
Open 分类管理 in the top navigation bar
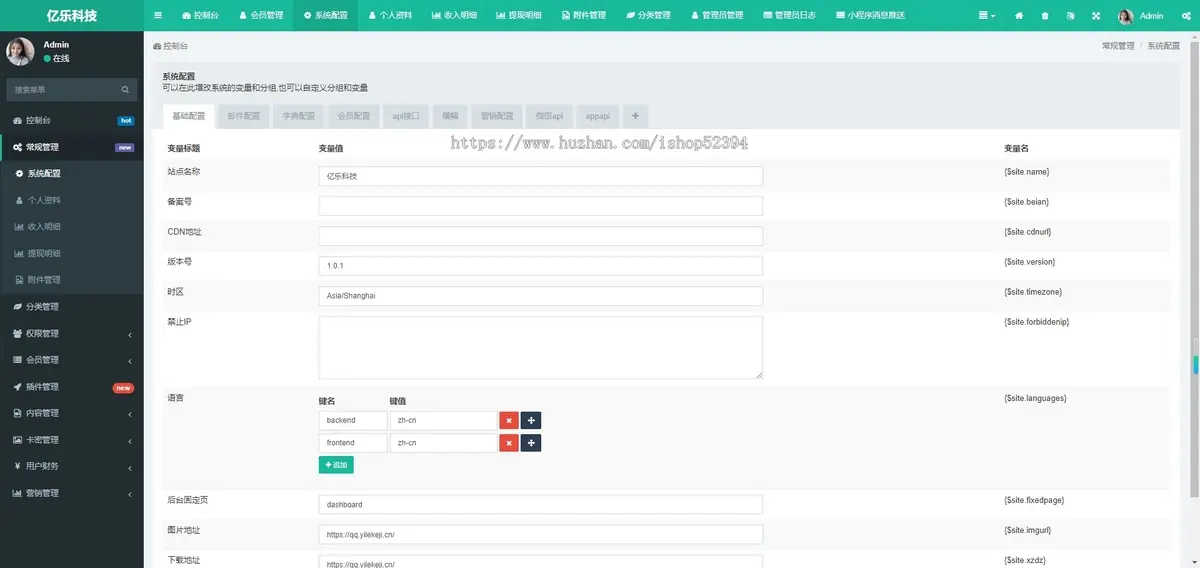(649, 15)
